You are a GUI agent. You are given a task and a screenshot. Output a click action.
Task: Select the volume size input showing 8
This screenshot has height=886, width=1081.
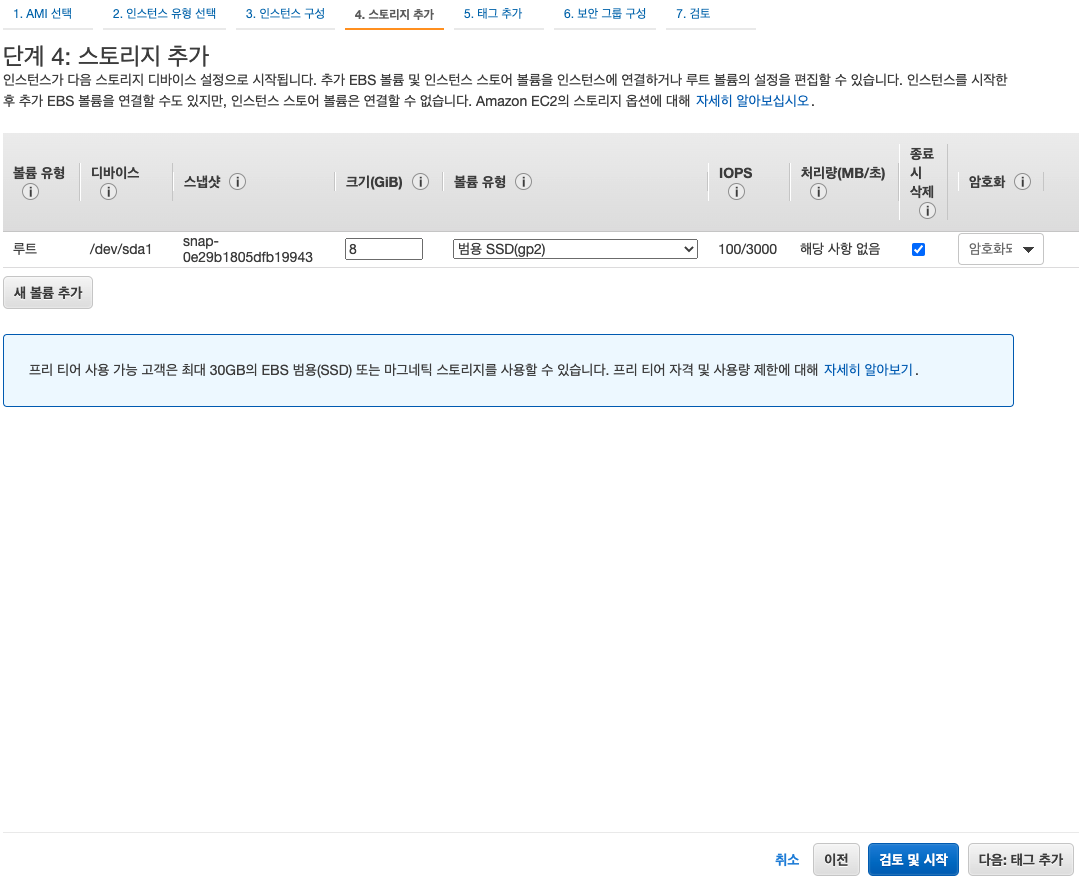pyautogui.click(x=384, y=249)
